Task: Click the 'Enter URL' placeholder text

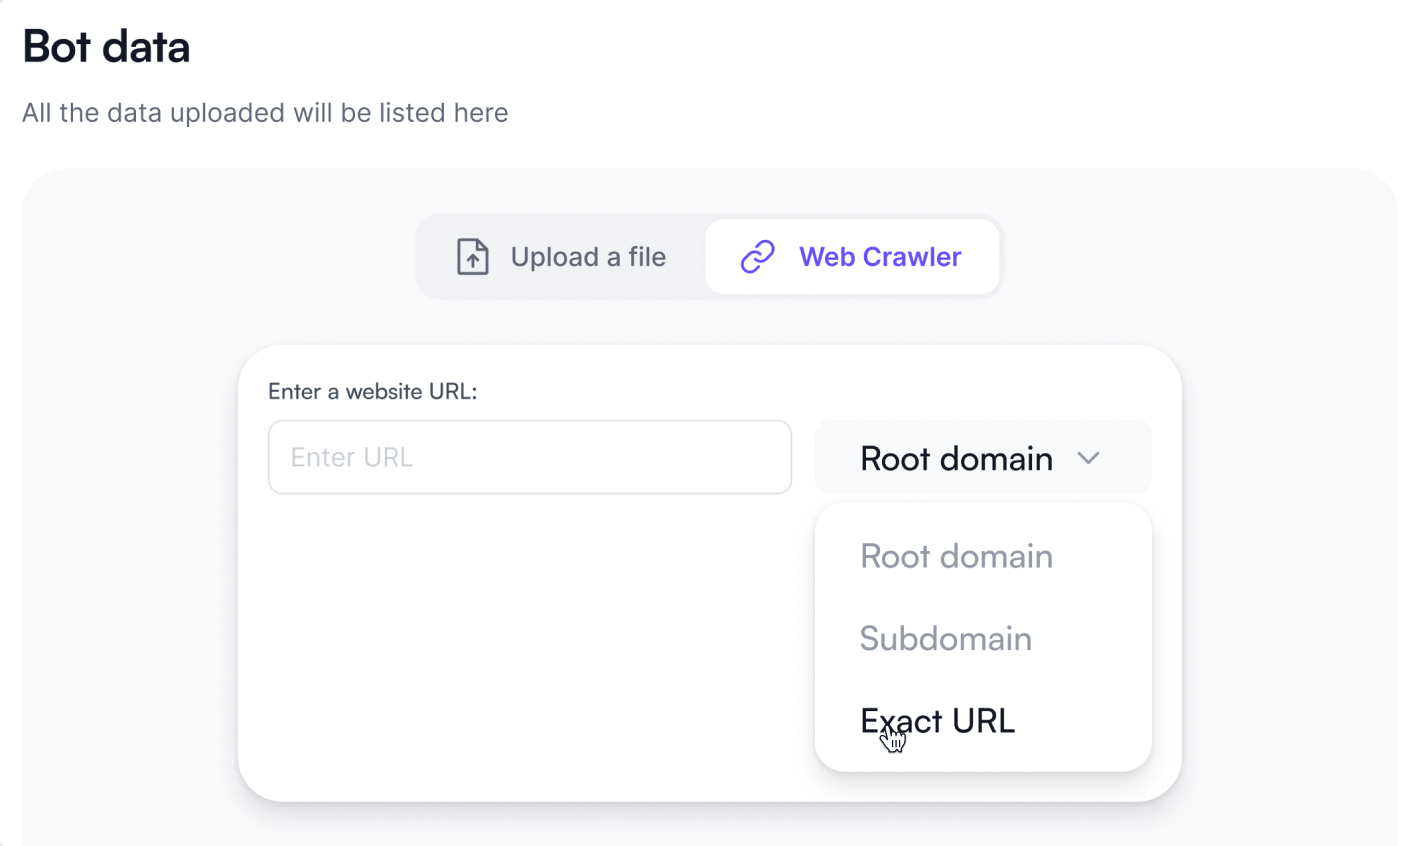Action: click(x=352, y=457)
